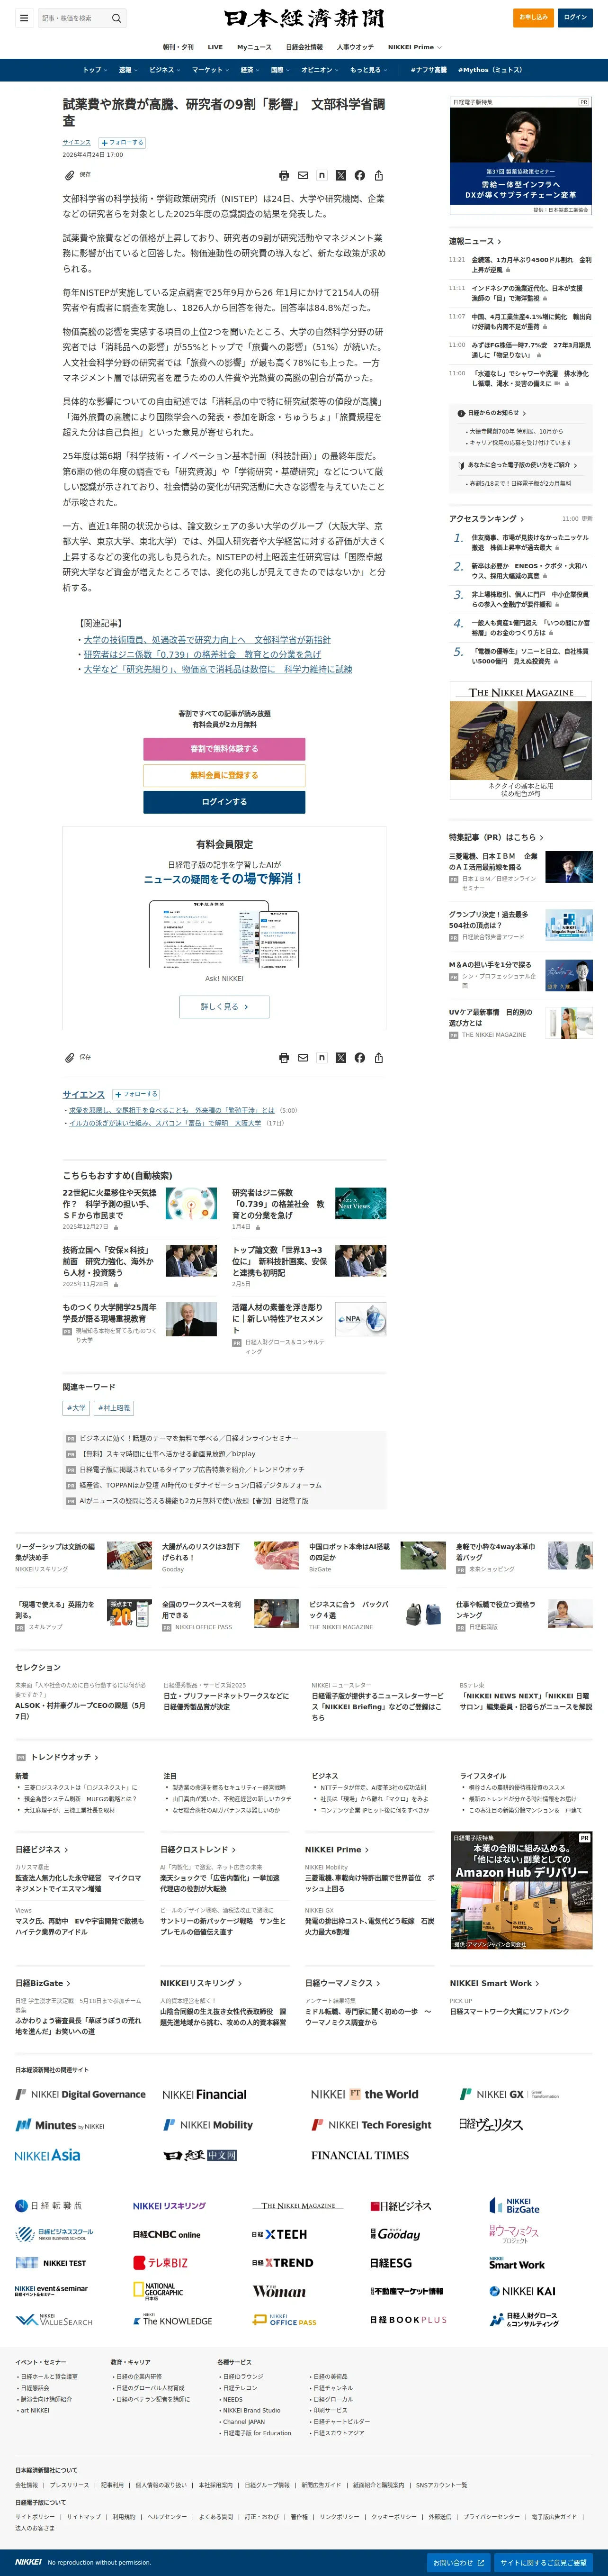Expand the オピニオン navigation dropdown
The width and height of the screenshot is (608, 2576).
point(321,70)
